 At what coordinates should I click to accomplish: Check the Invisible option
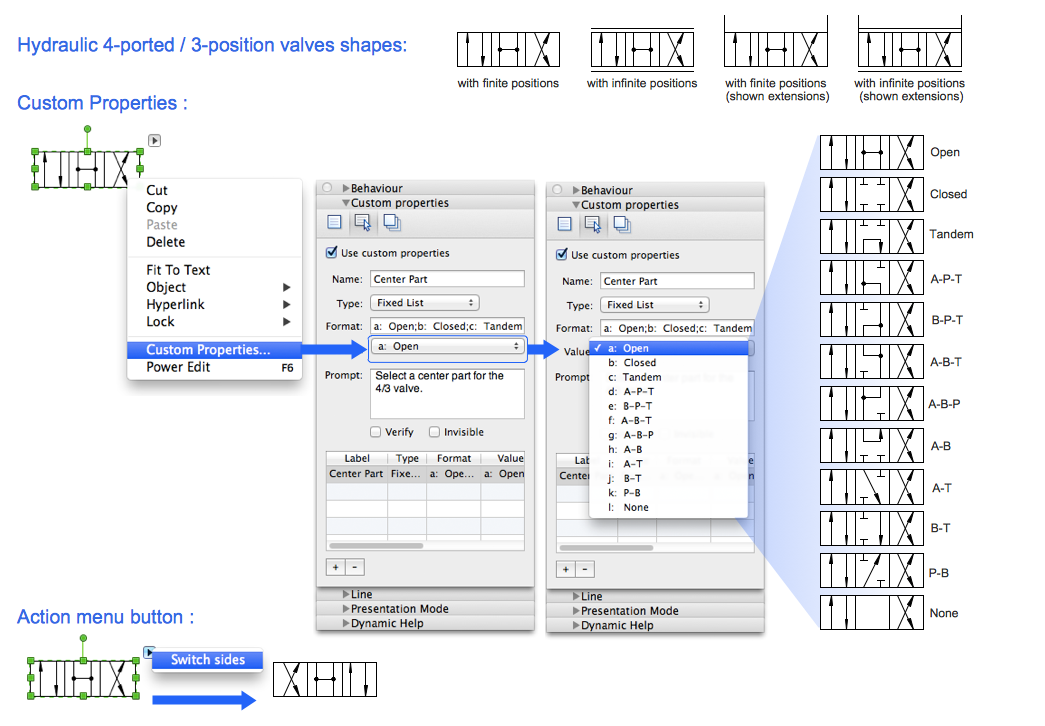click(x=435, y=432)
